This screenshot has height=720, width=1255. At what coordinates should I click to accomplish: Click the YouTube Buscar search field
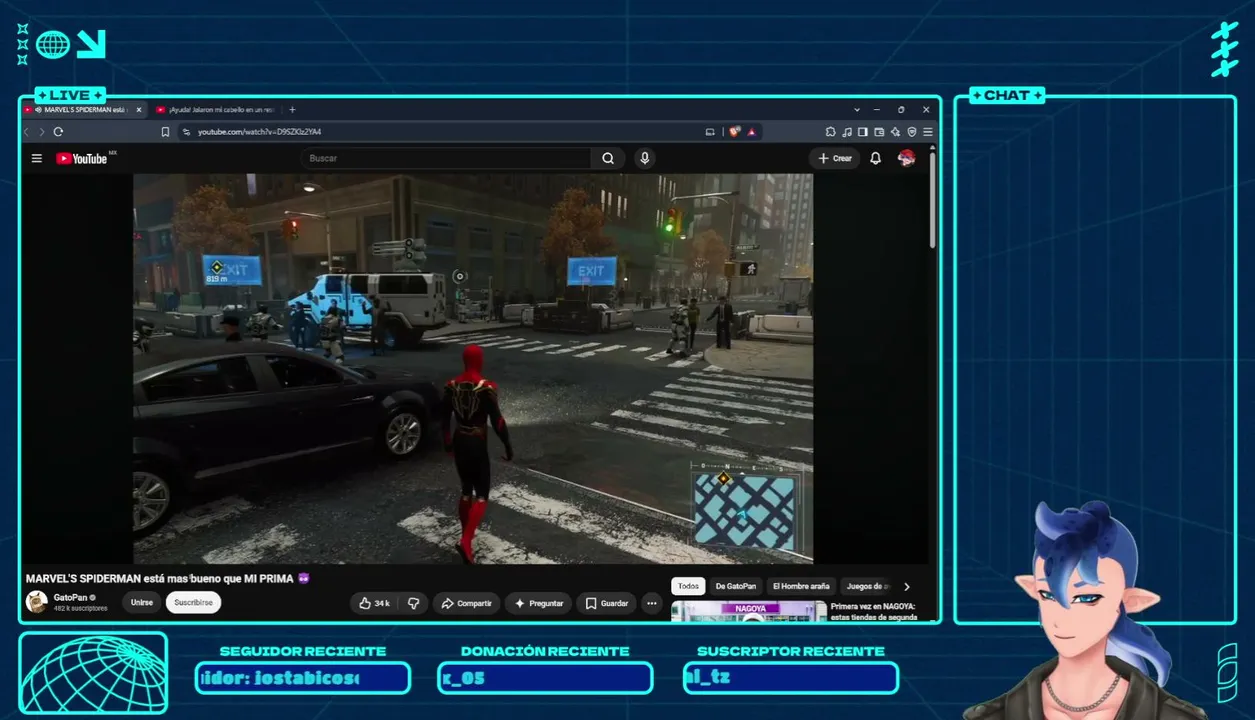coord(446,158)
